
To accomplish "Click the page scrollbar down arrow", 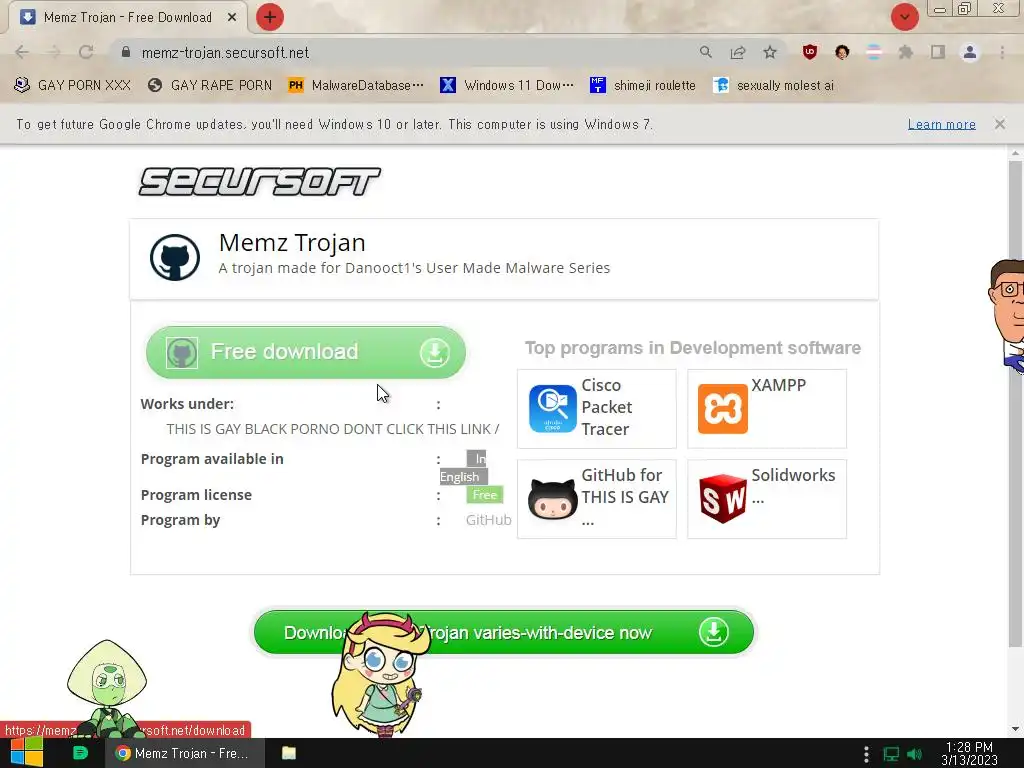I will (x=1015, y=729).
